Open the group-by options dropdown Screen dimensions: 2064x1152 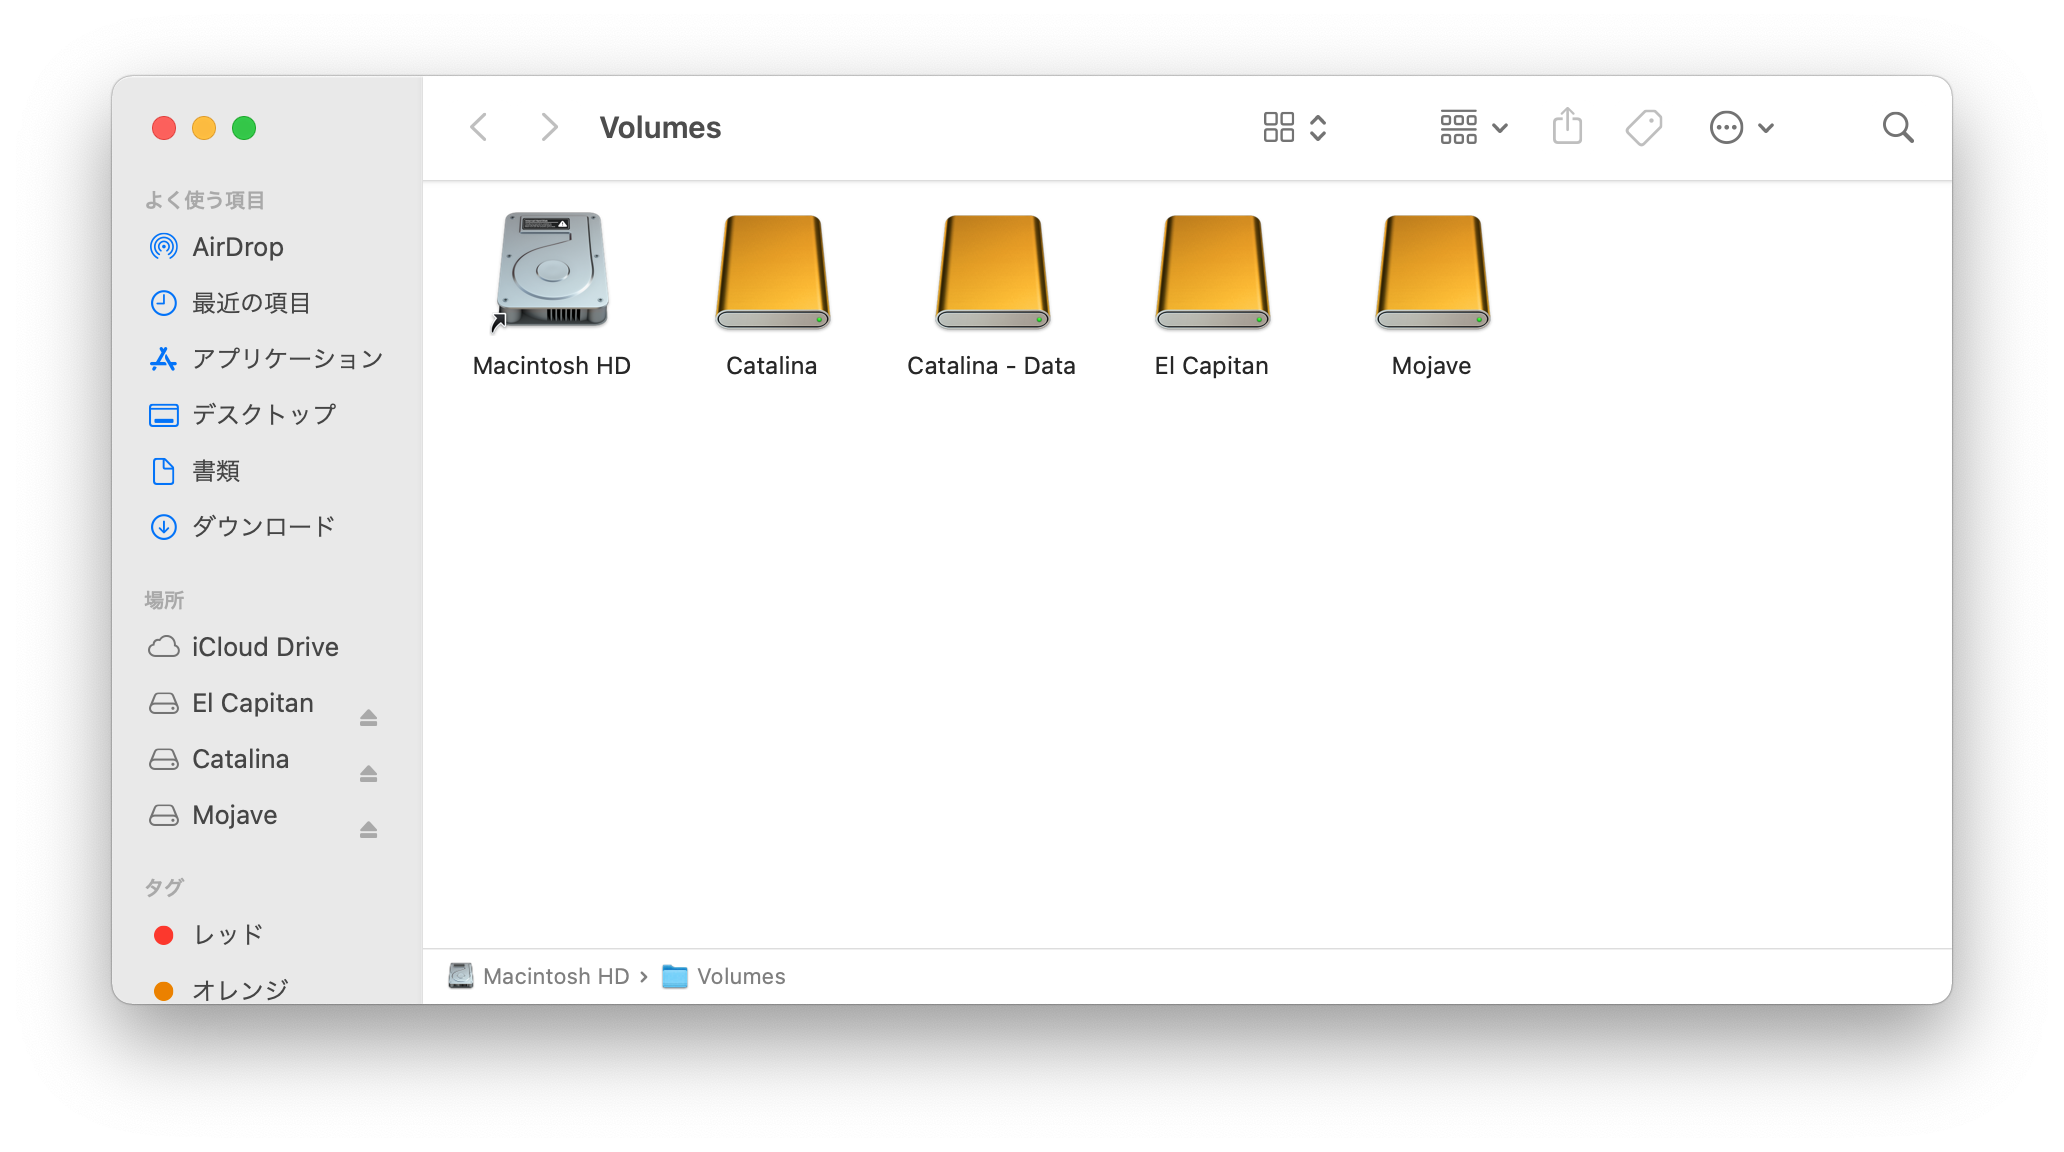pos(1473,127)
